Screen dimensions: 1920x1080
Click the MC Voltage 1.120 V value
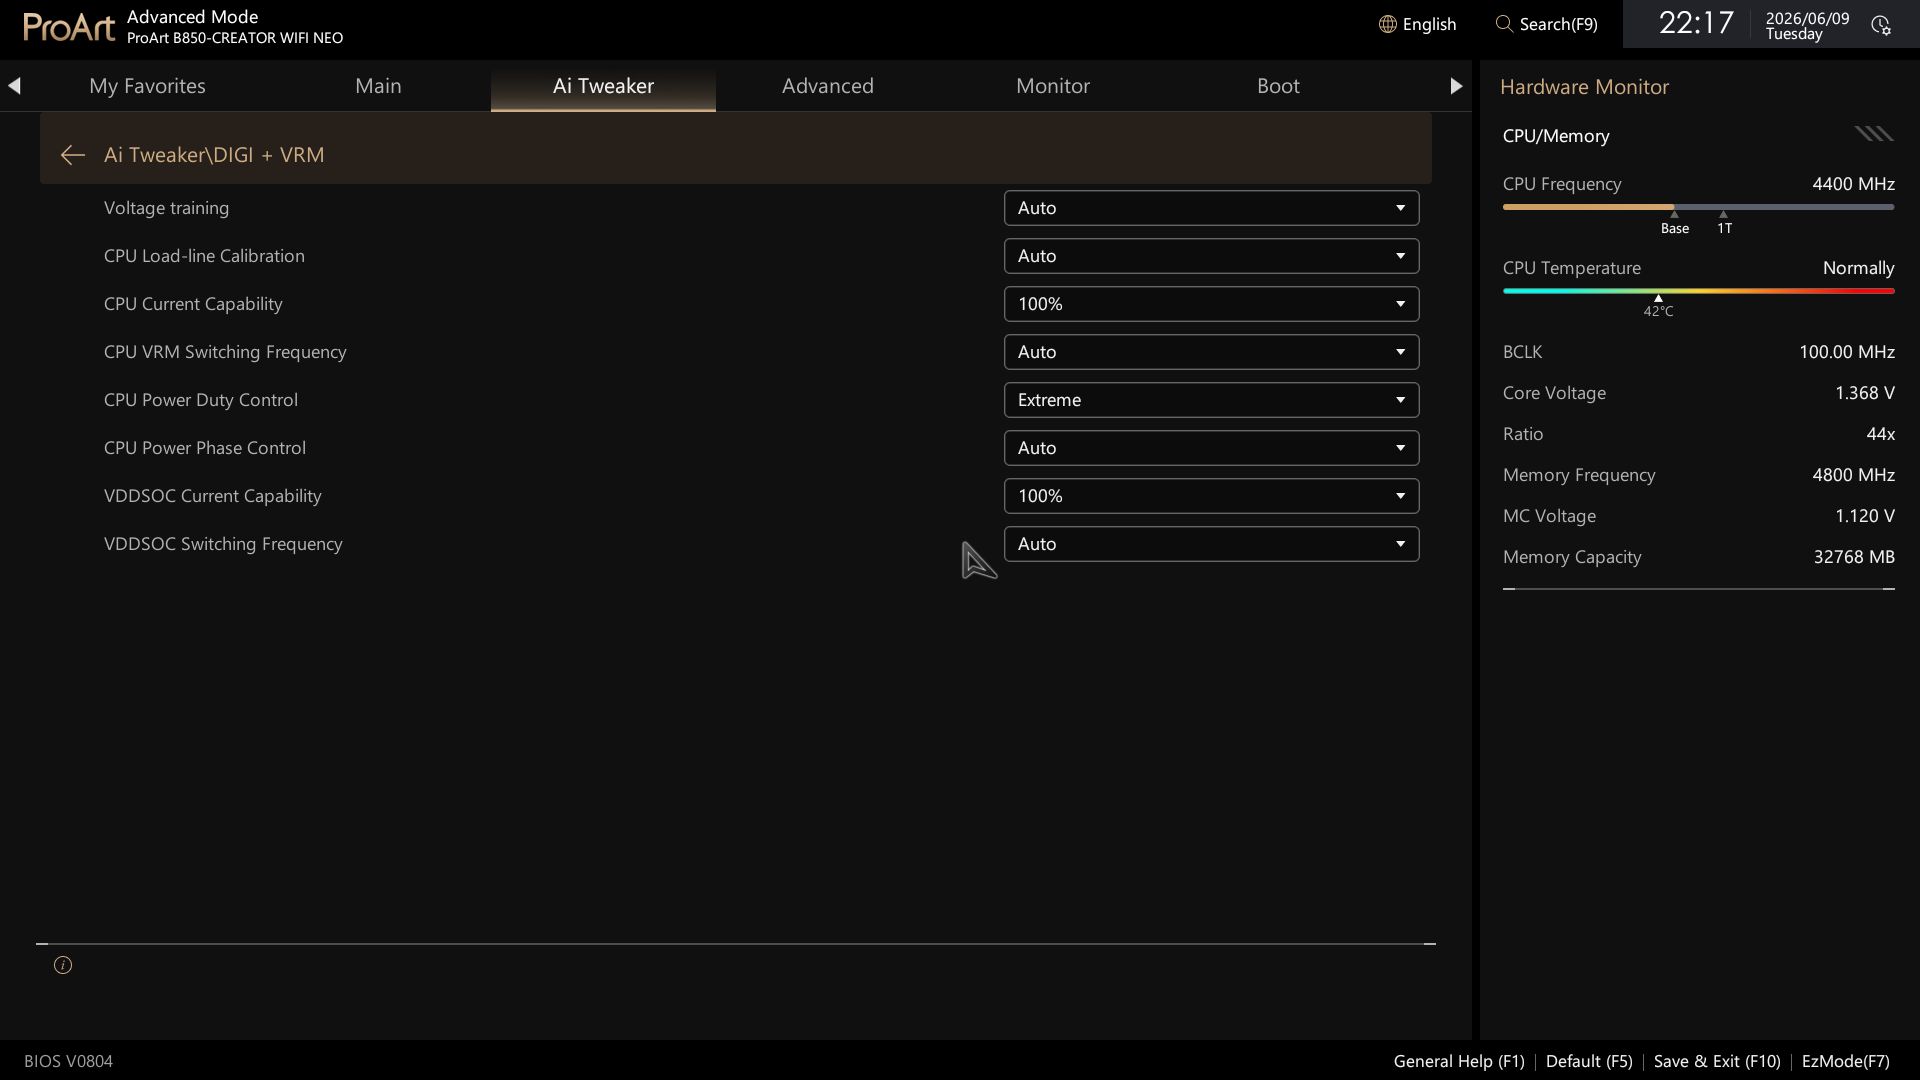tap(1864, 516)
